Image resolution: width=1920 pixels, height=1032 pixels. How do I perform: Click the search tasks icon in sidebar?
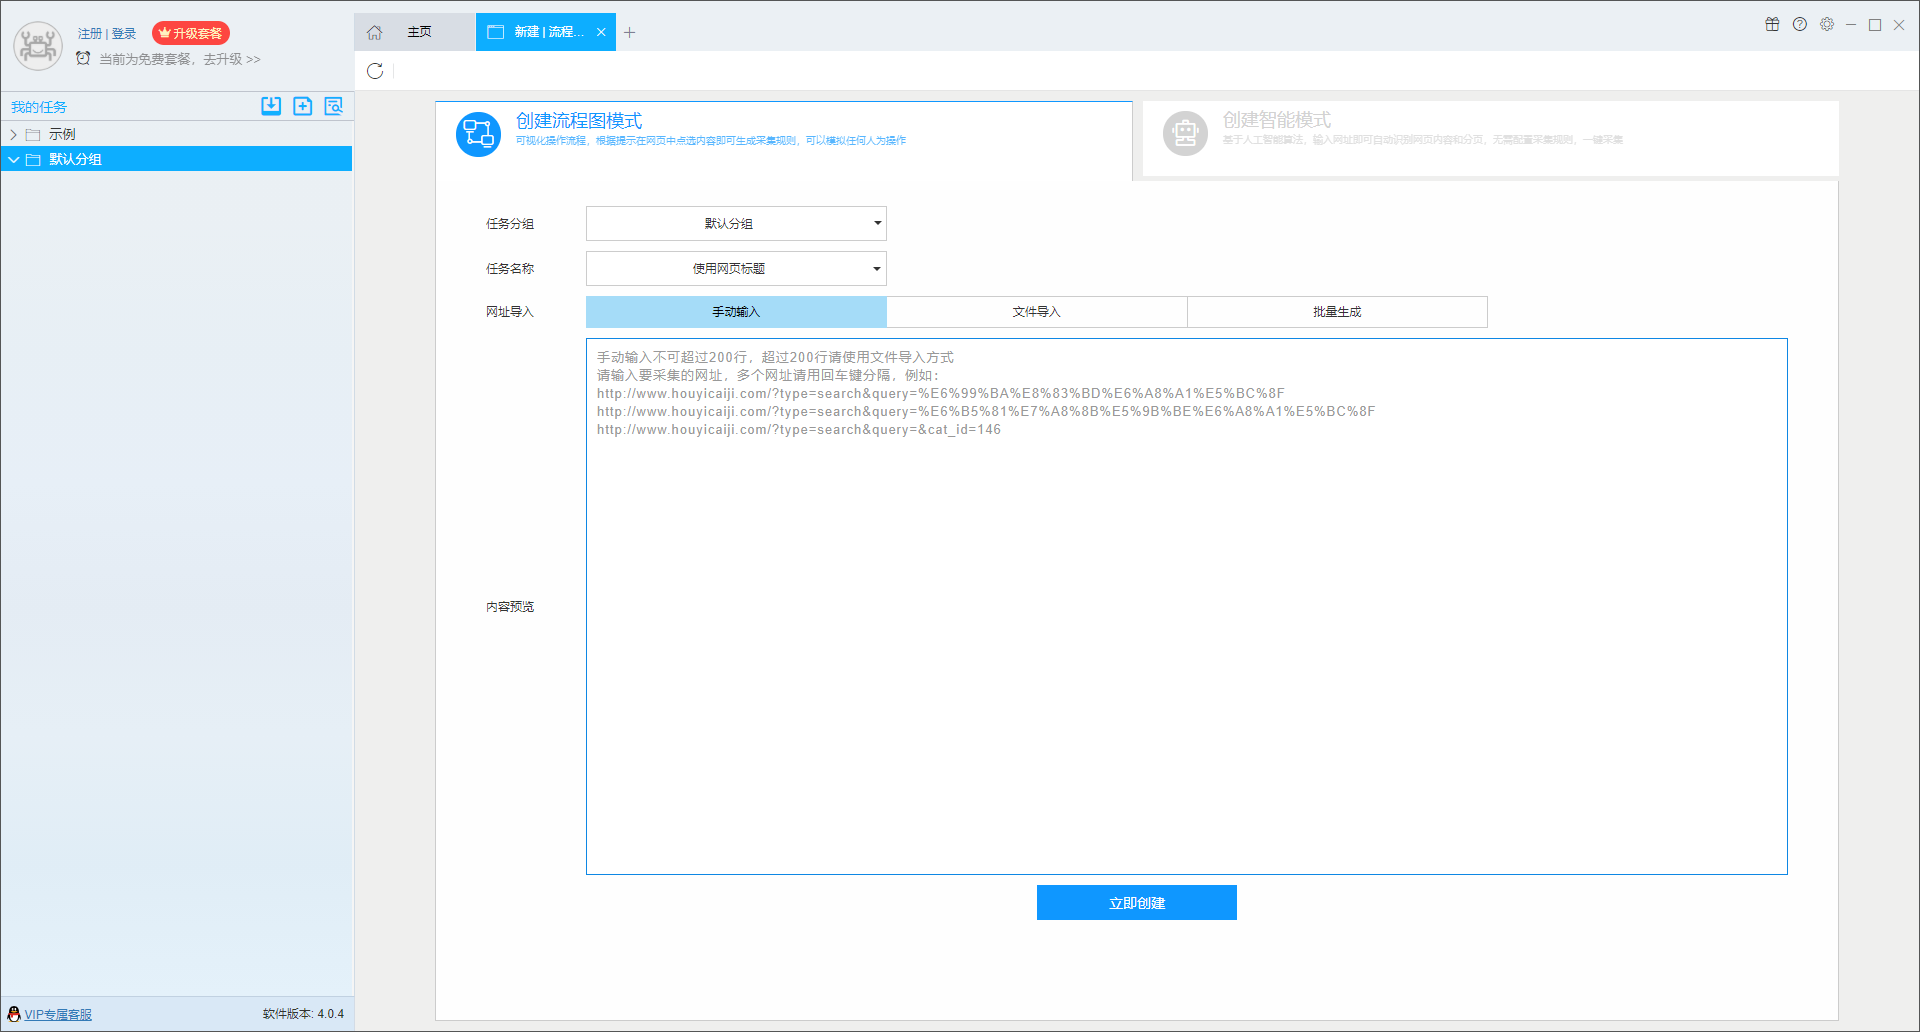tap(334, 106)
